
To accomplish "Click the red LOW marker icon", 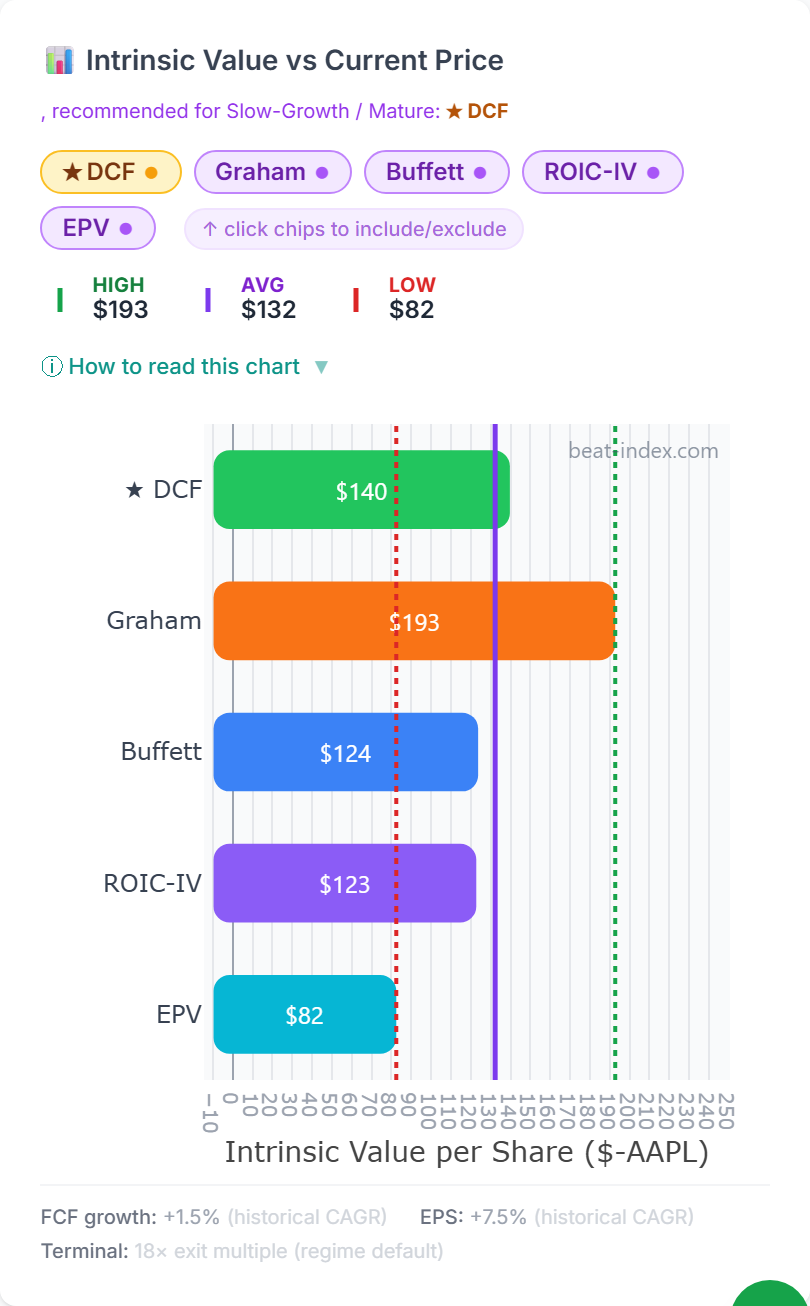I will pyautogui.click(x=356, y=299).
